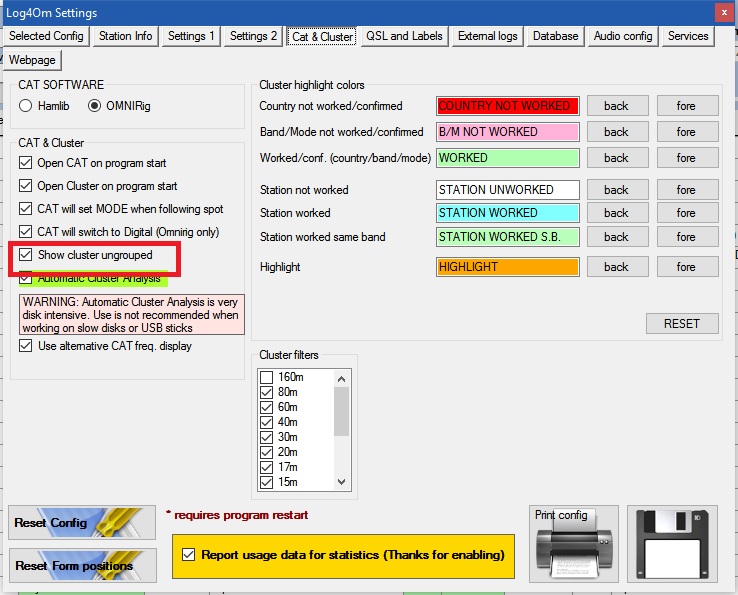Set fore color for Station worked same band
The image size is (738, 595).
[x=688, y=237]
